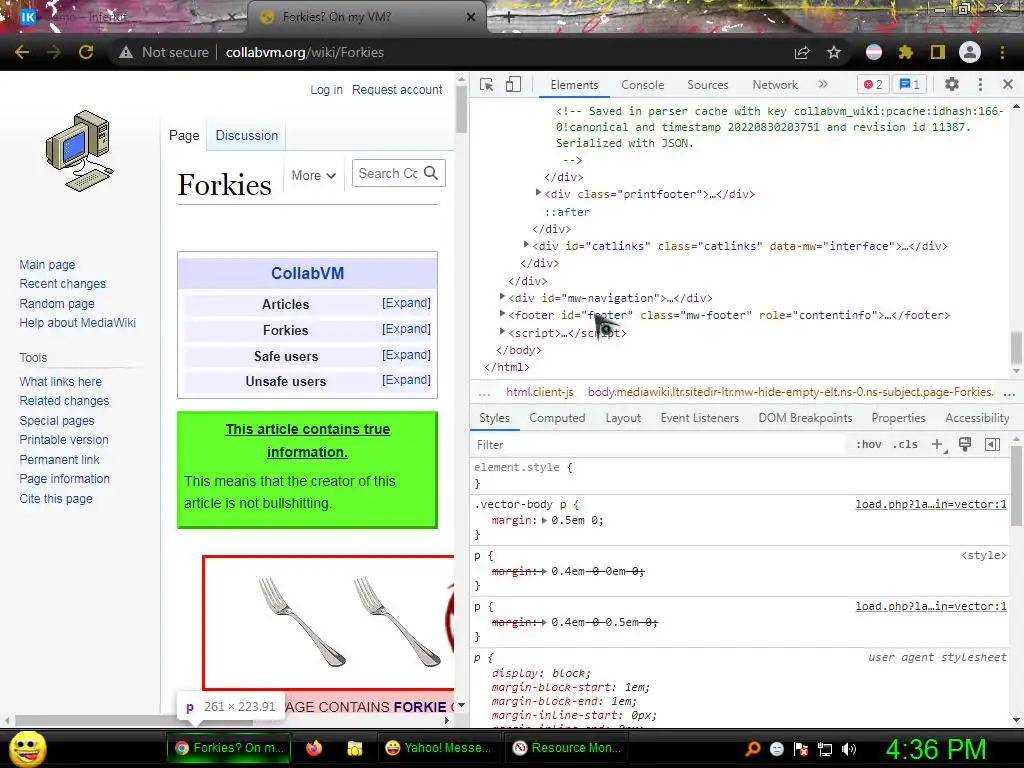This screenshot has width=1024, height=768.
Task: Bookmark this page with the star icon
Action: 834,52
